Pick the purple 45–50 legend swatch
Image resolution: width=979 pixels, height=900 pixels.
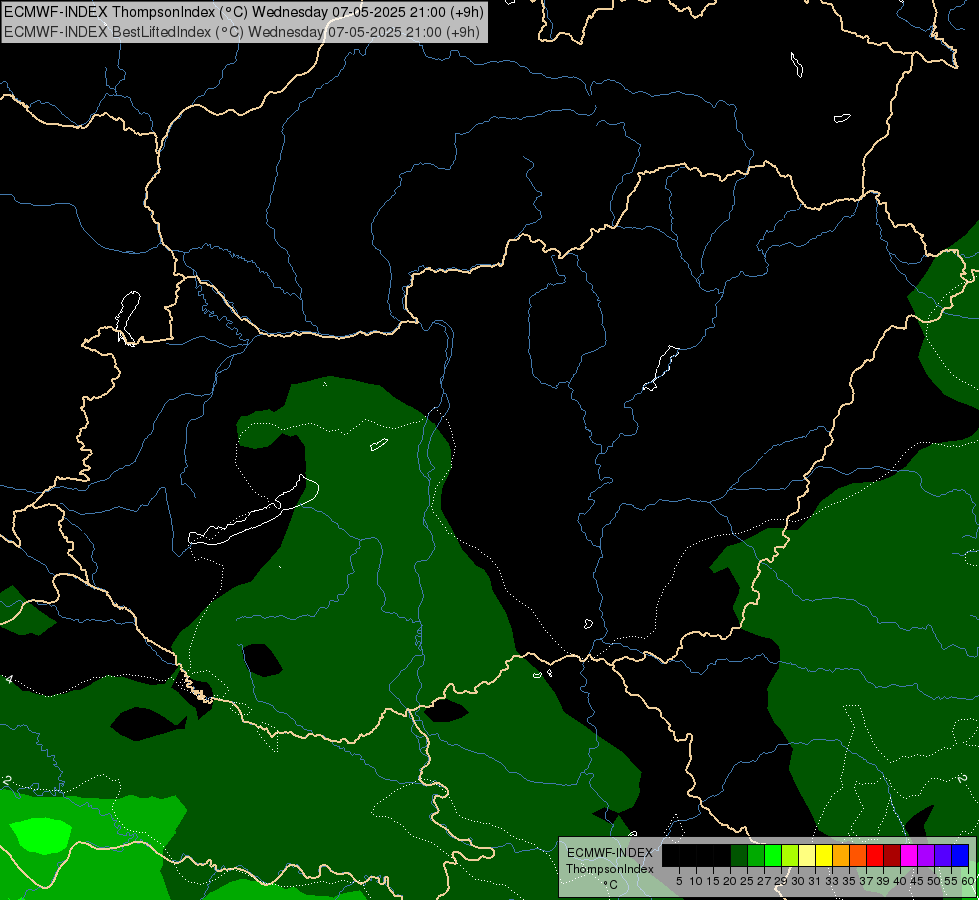pos(926,855)
